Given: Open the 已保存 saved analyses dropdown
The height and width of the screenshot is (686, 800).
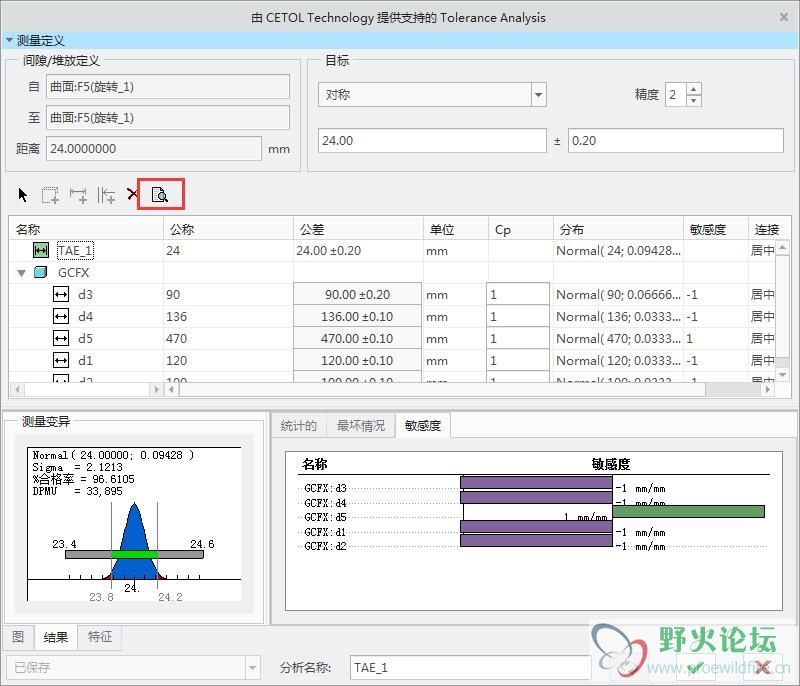Looking at the screenshot, I should [x=252, y=668].
